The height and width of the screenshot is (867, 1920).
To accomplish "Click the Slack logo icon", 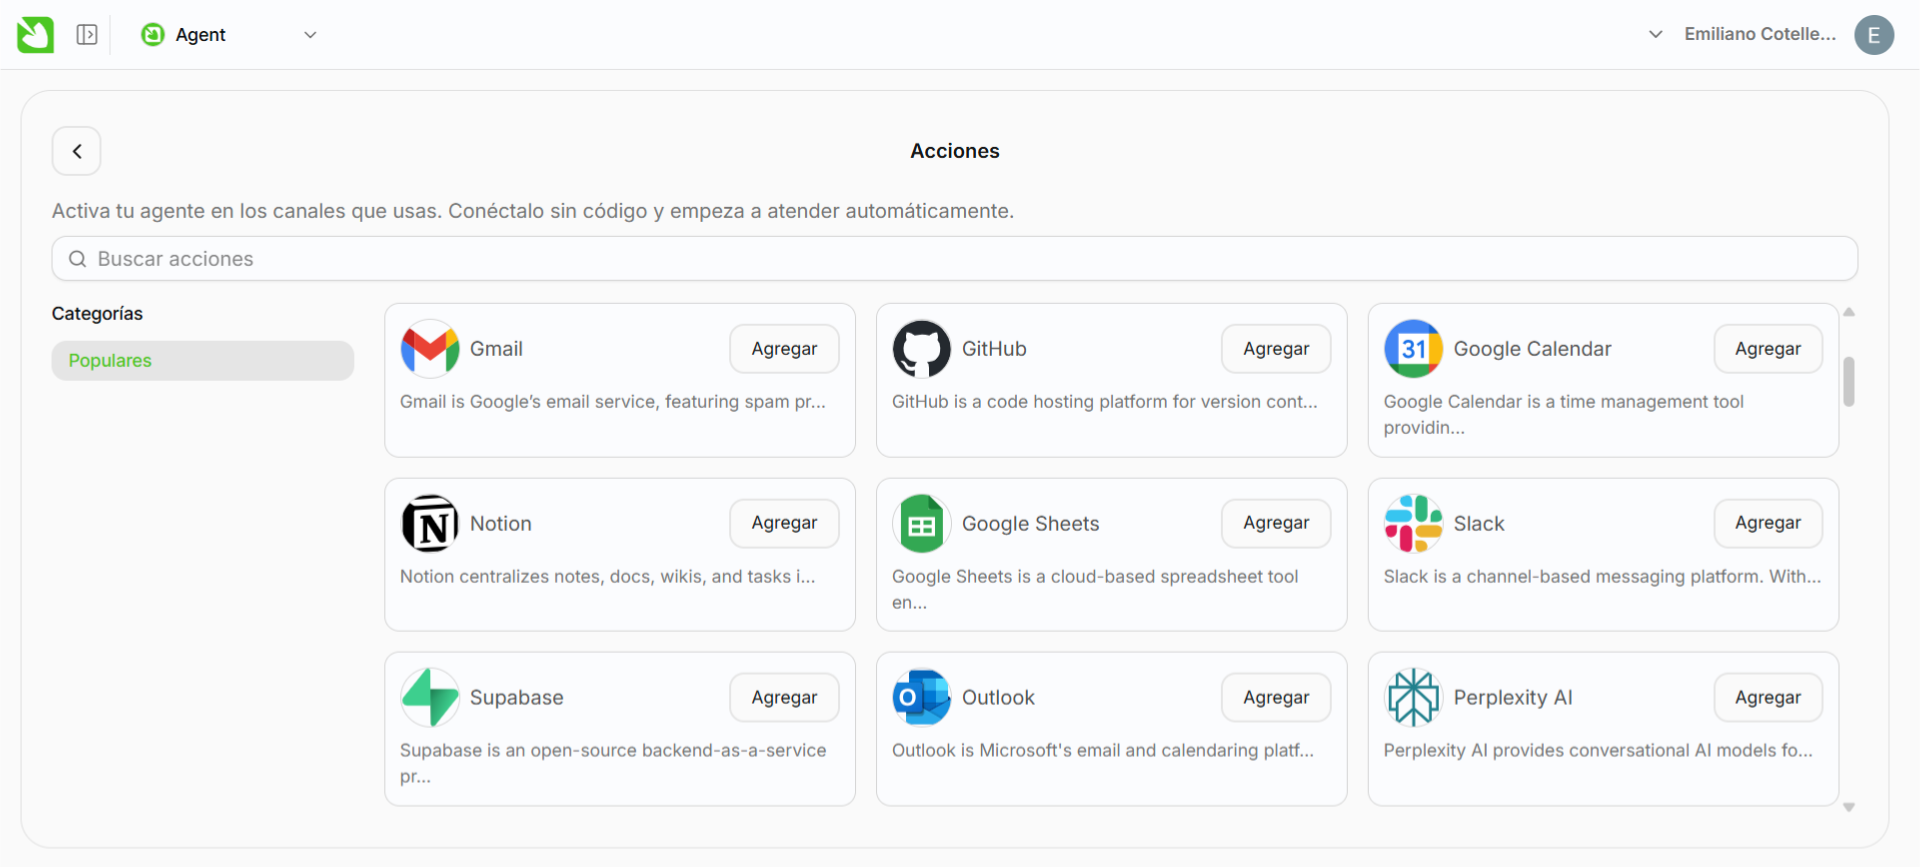I will tap(1413, 524).
